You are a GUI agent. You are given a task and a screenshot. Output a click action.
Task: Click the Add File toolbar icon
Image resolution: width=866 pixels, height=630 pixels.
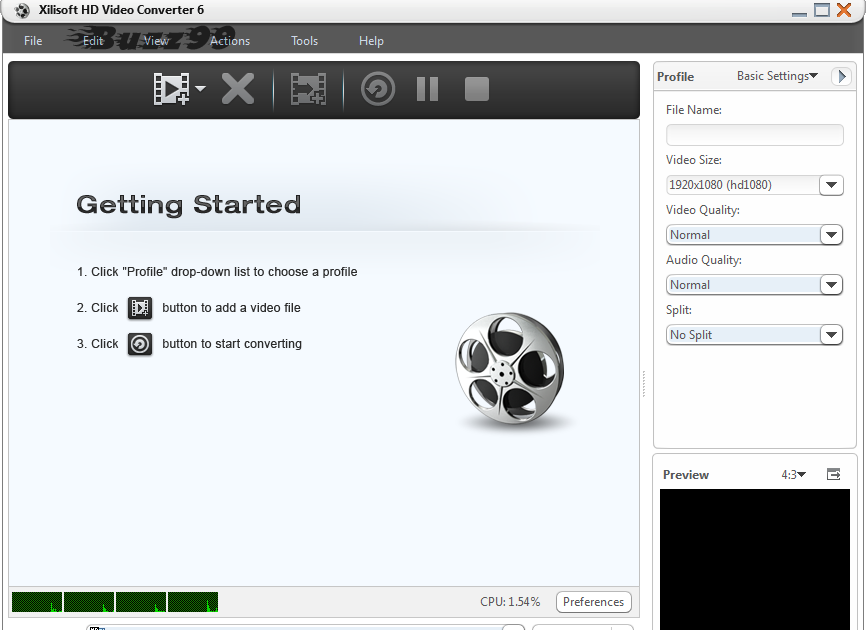coord(172,88)
